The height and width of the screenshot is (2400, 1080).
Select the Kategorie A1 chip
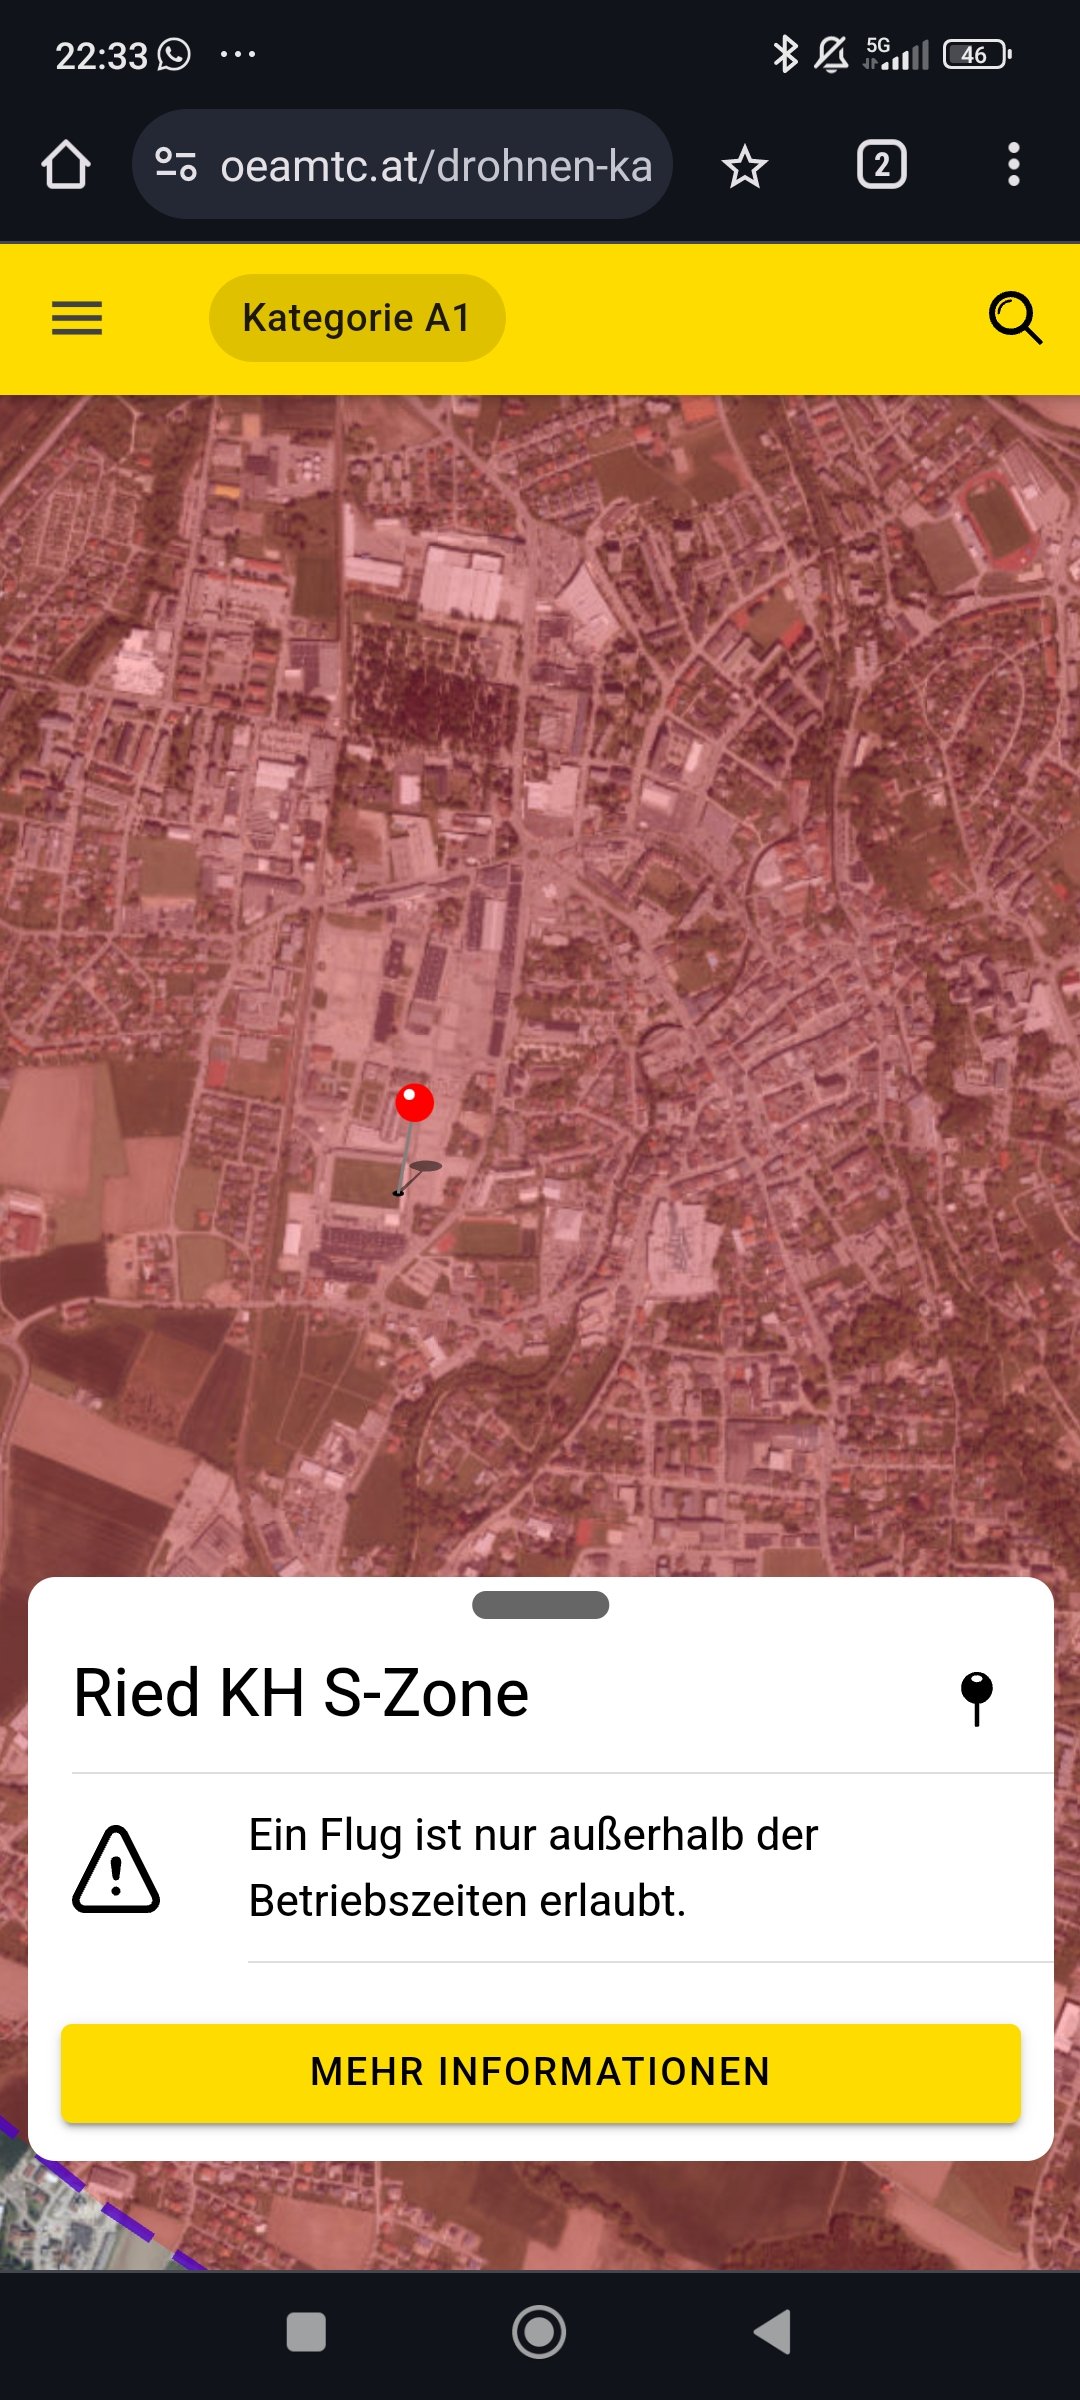[x=357, y=318]
